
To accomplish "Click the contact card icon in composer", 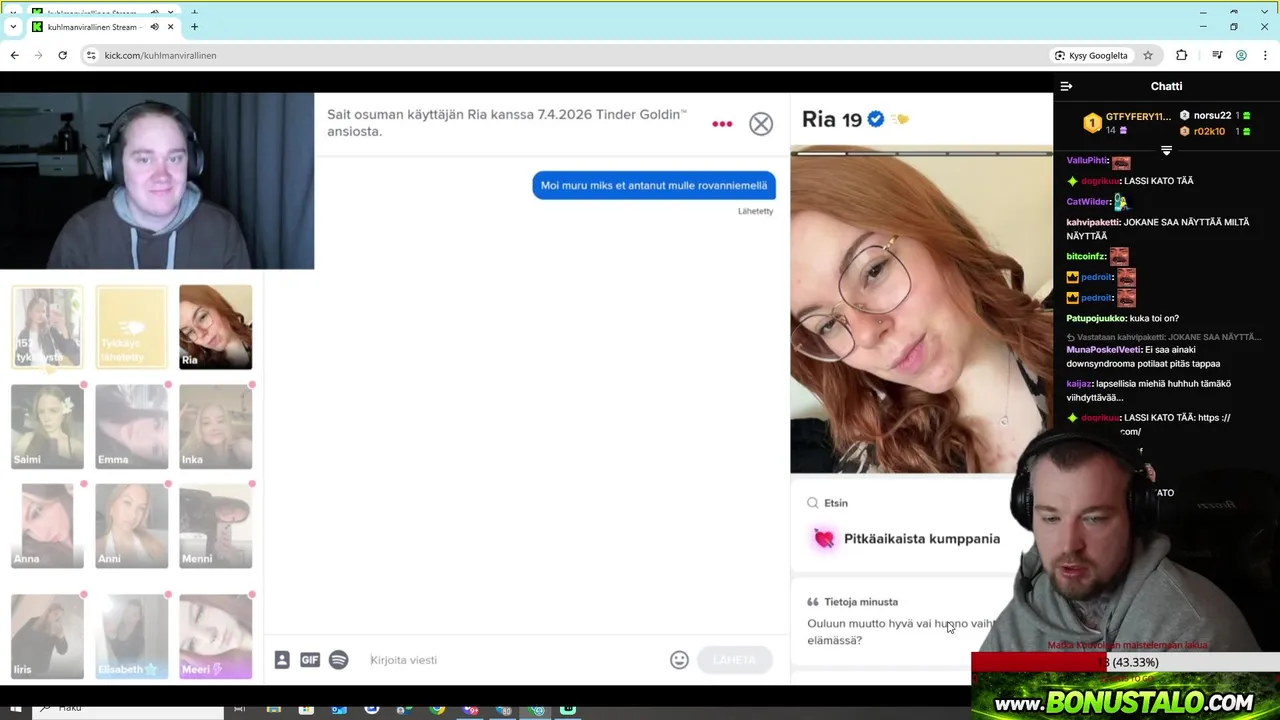I will pos(282,660).
